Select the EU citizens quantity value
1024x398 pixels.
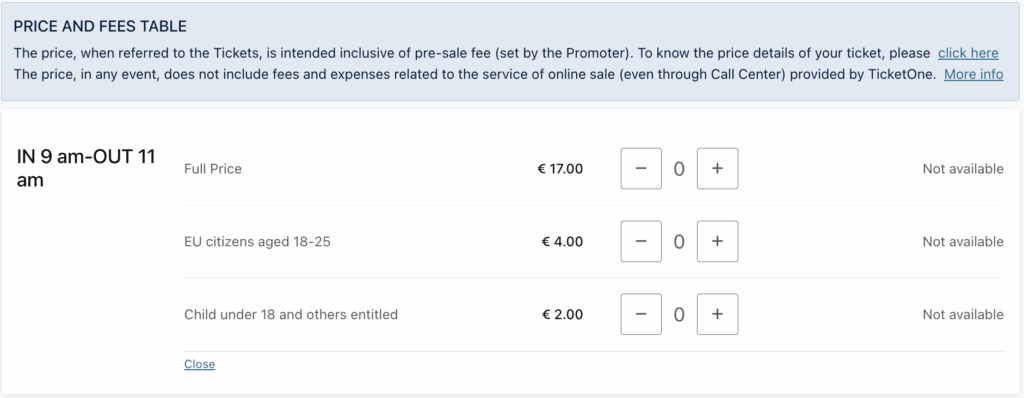coord(679,242)
